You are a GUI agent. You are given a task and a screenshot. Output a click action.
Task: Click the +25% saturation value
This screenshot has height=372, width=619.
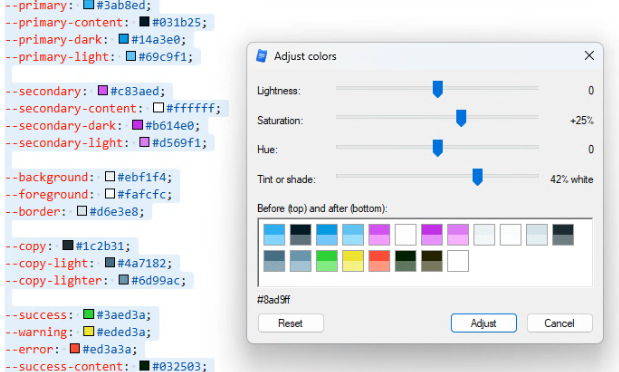[x=581, y=120]
